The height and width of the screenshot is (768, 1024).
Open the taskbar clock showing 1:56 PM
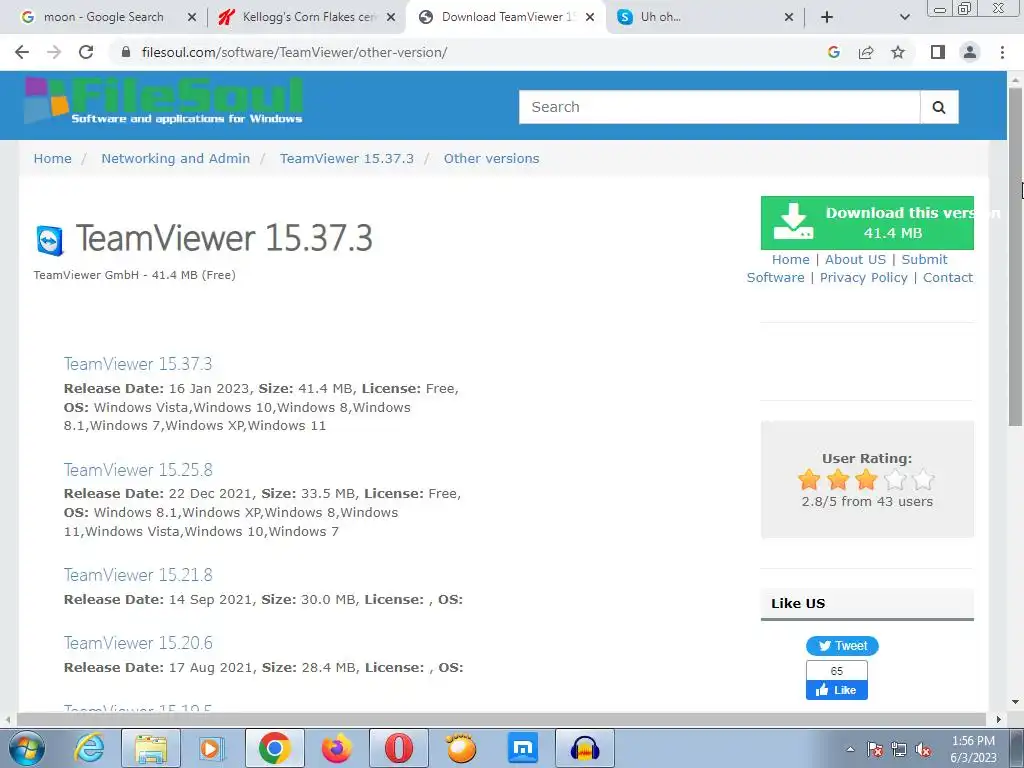coord(973,749)
